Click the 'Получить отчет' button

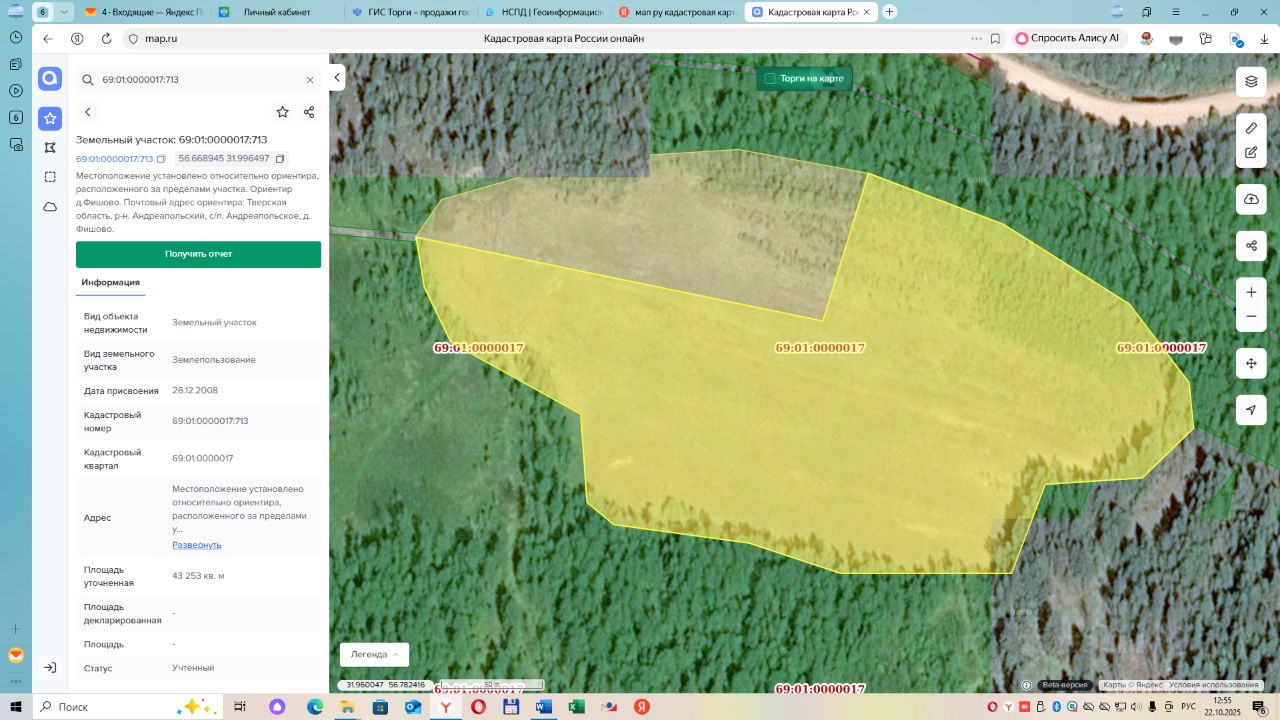point(198,254)
